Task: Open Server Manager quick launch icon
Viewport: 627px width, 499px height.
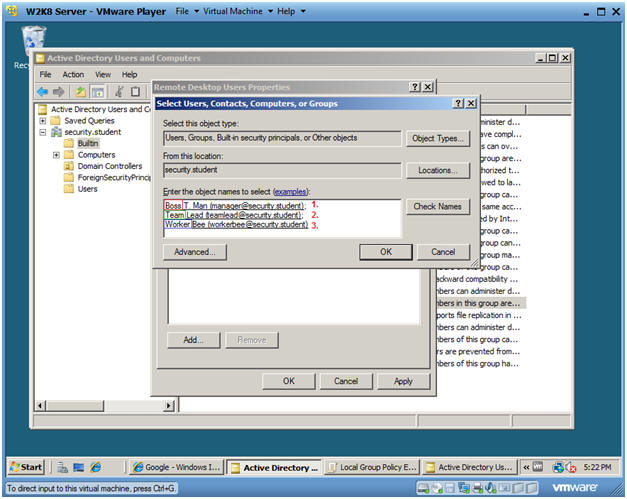Action: [x=63, y=467]
